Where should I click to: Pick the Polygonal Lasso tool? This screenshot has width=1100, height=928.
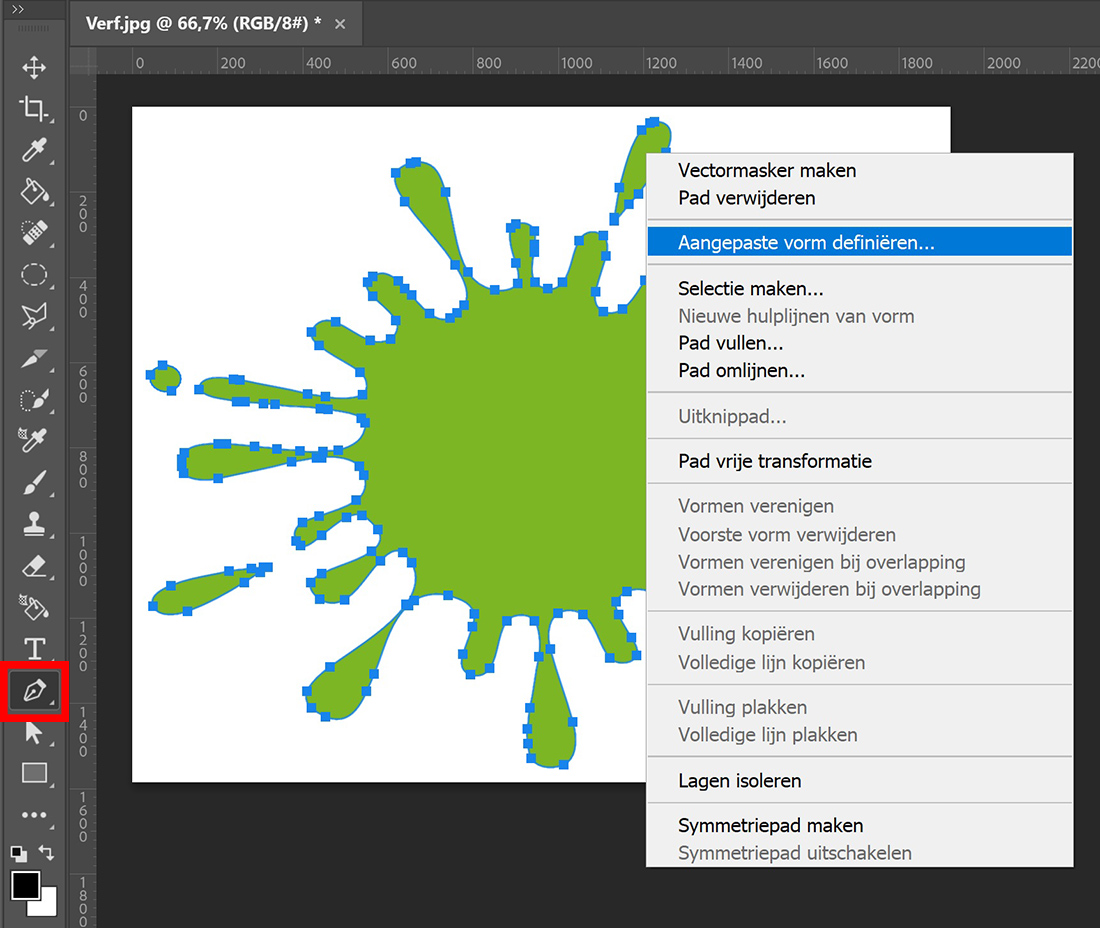click(34, 317)
